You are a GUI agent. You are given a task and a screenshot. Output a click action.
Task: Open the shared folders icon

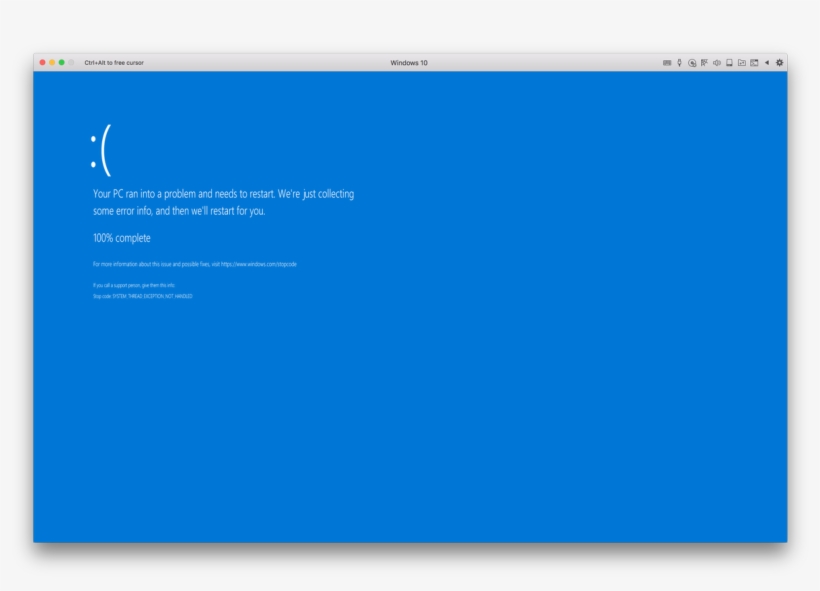(741, 62)
